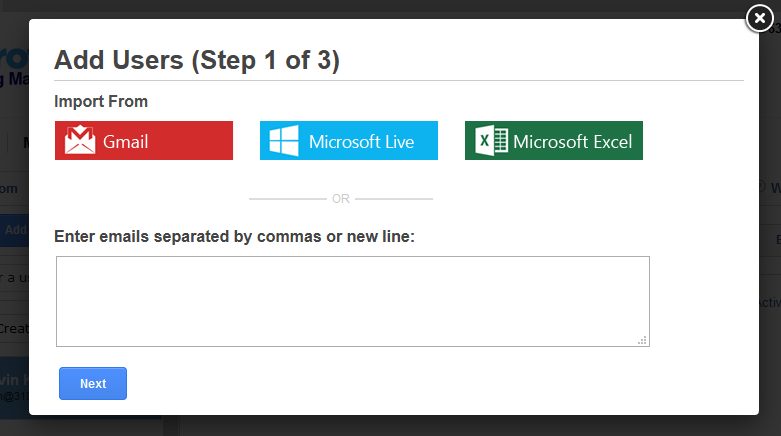Click the Gmail envelope icon

click(x=80, y=141)
